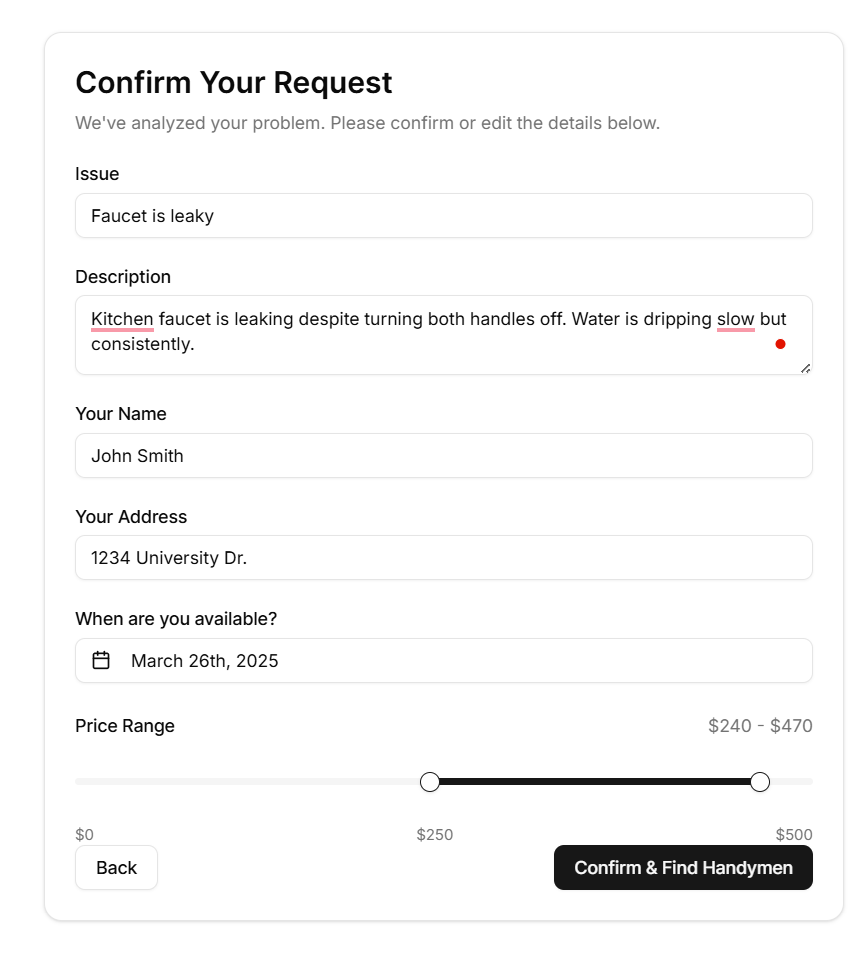This screenshot has width=861, height=956.
Task: Submit with Confirm & Find Handymen
Action: click(x=683, y=868)
